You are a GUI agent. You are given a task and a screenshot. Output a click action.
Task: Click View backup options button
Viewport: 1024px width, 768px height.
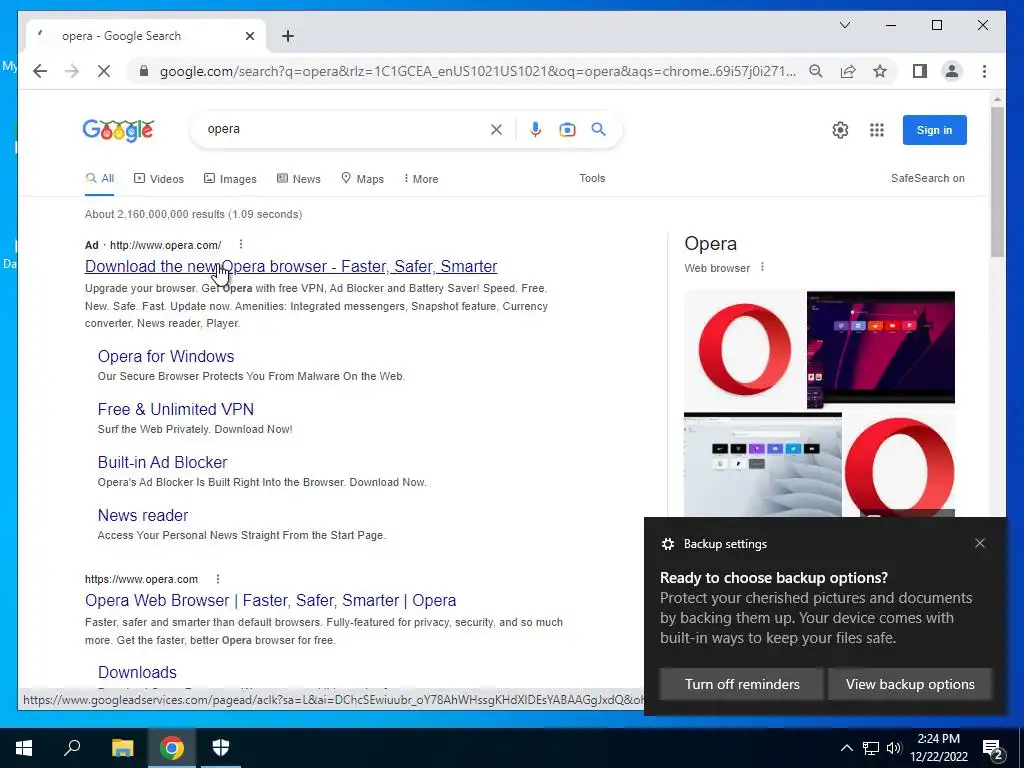click(910, 684)
